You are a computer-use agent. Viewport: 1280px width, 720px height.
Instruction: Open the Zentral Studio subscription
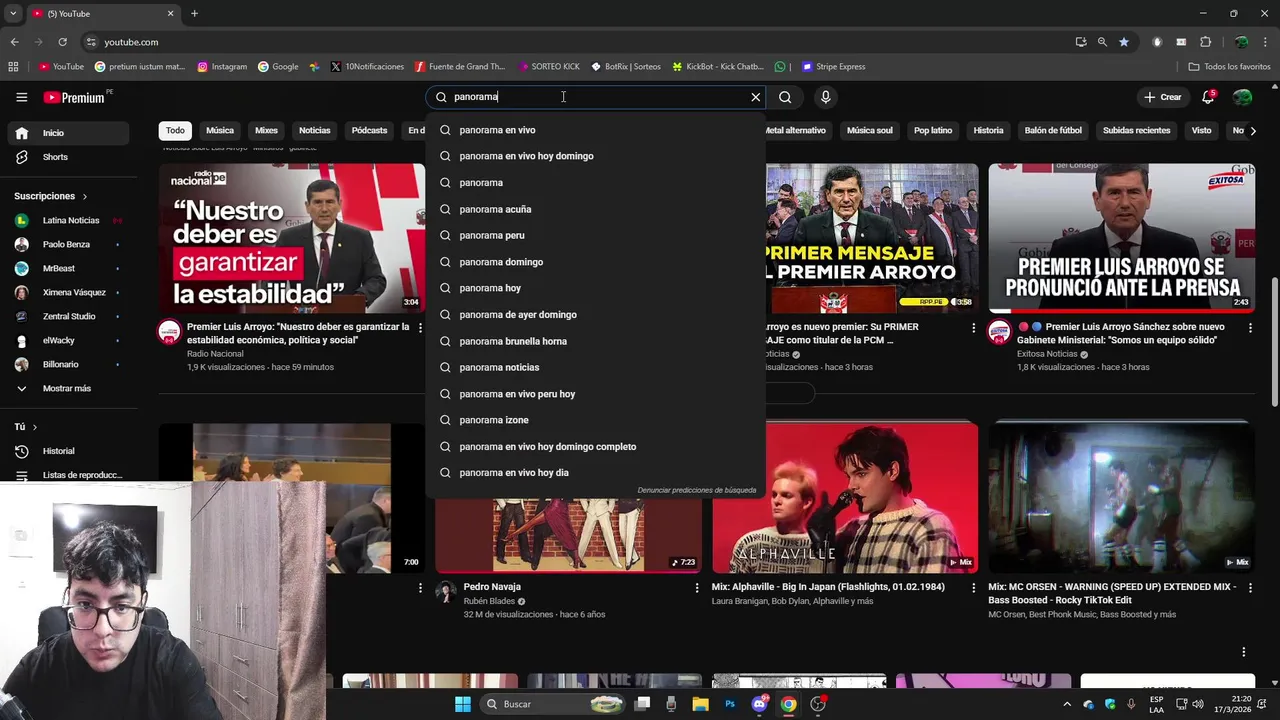tap(68, 316)
